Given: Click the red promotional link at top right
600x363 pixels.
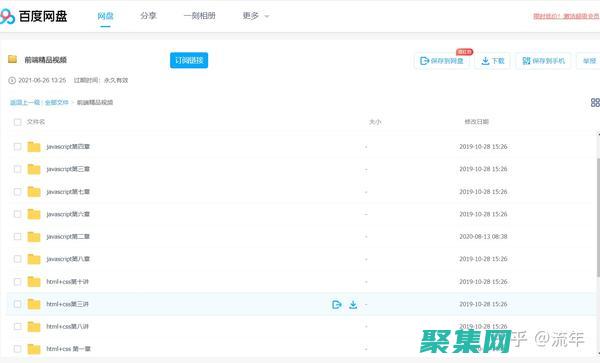Looking at the screenshot, I should (x=566, y=16).
